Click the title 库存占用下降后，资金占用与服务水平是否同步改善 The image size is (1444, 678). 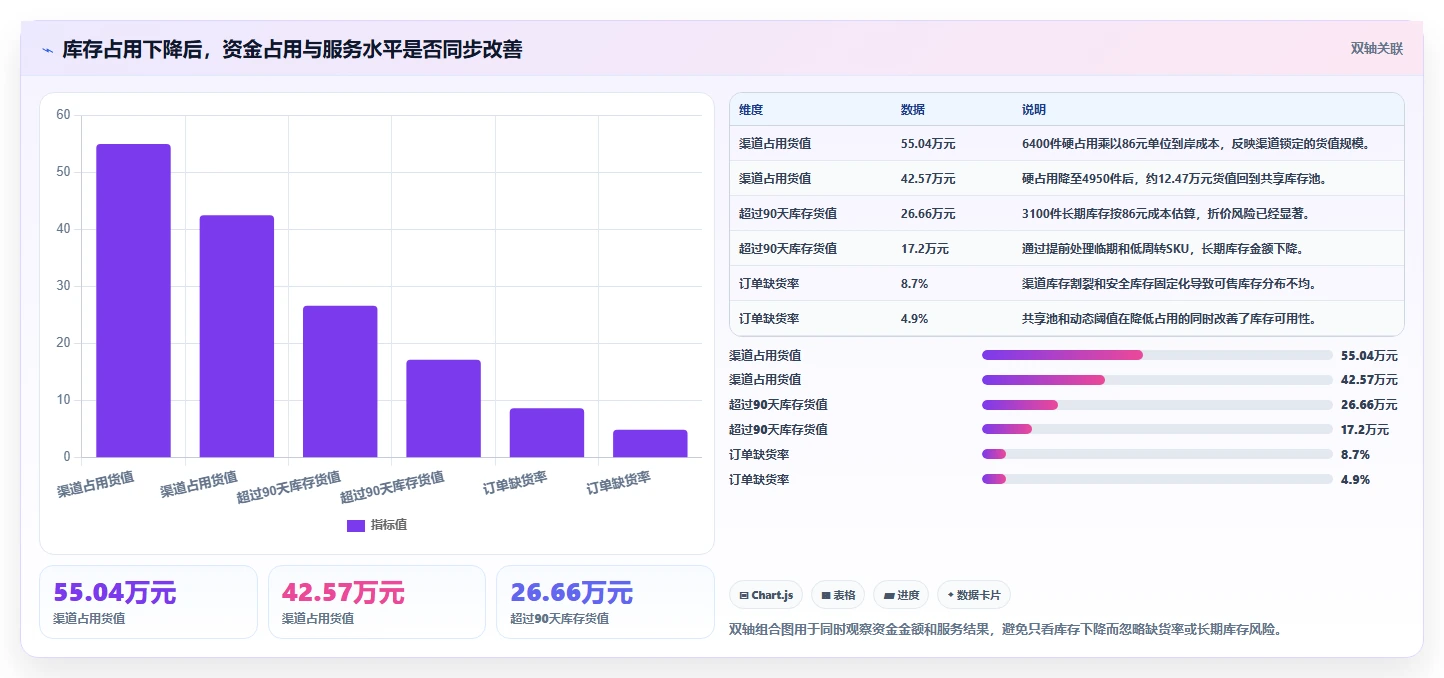point(292,49)
